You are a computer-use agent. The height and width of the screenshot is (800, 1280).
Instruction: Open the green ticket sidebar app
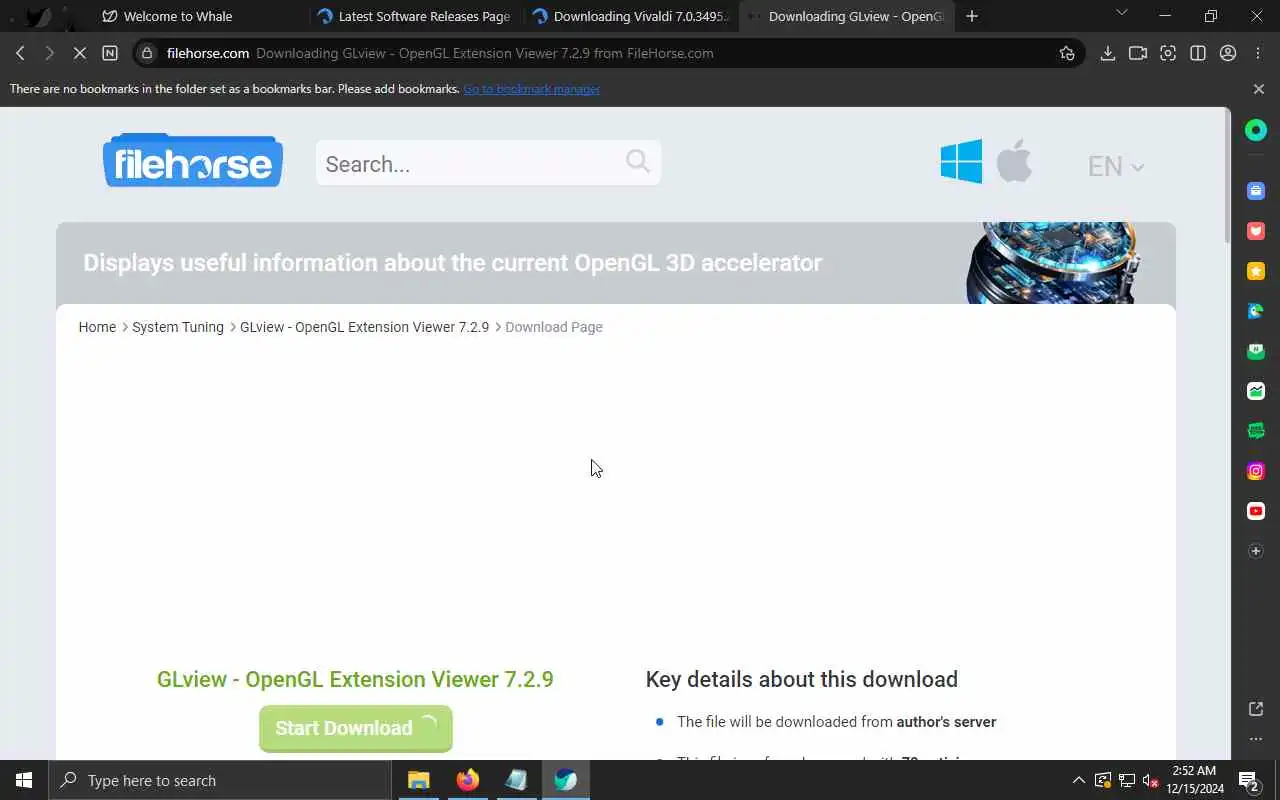click(x=1256, y=431)
